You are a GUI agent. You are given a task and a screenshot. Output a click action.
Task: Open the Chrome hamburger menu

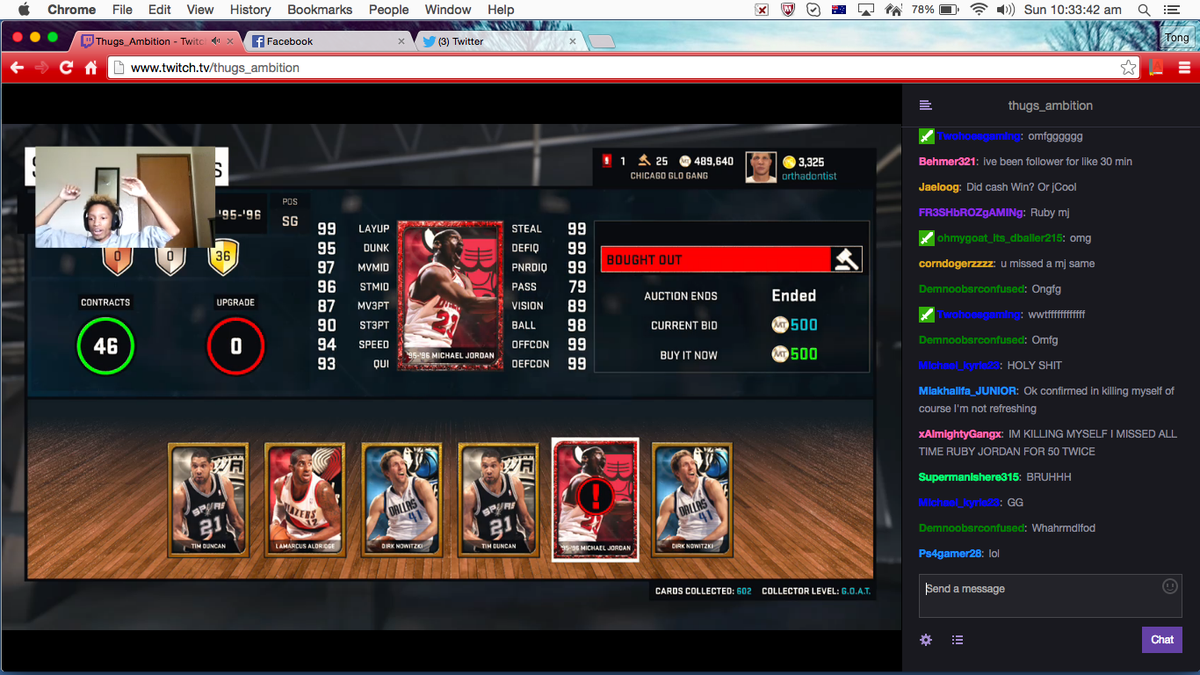(1184, 68)
